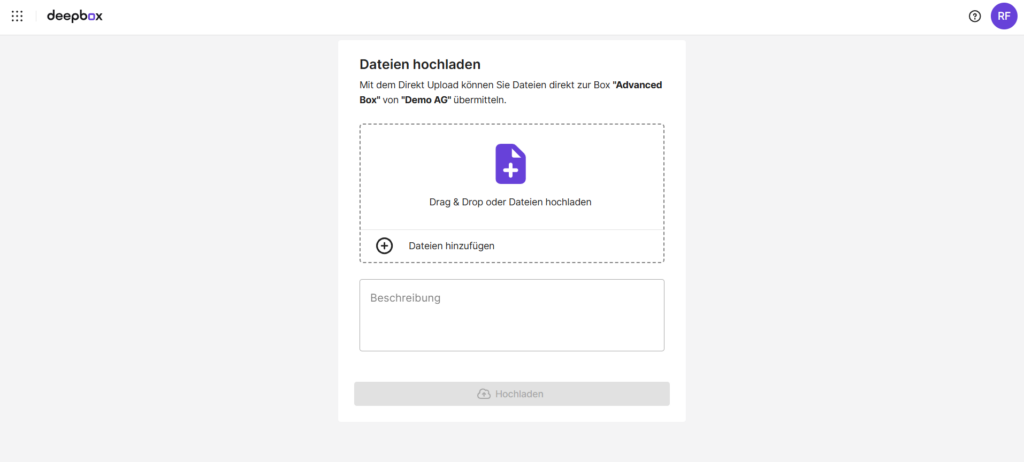Click the empty top header bar

click(500, 16)
